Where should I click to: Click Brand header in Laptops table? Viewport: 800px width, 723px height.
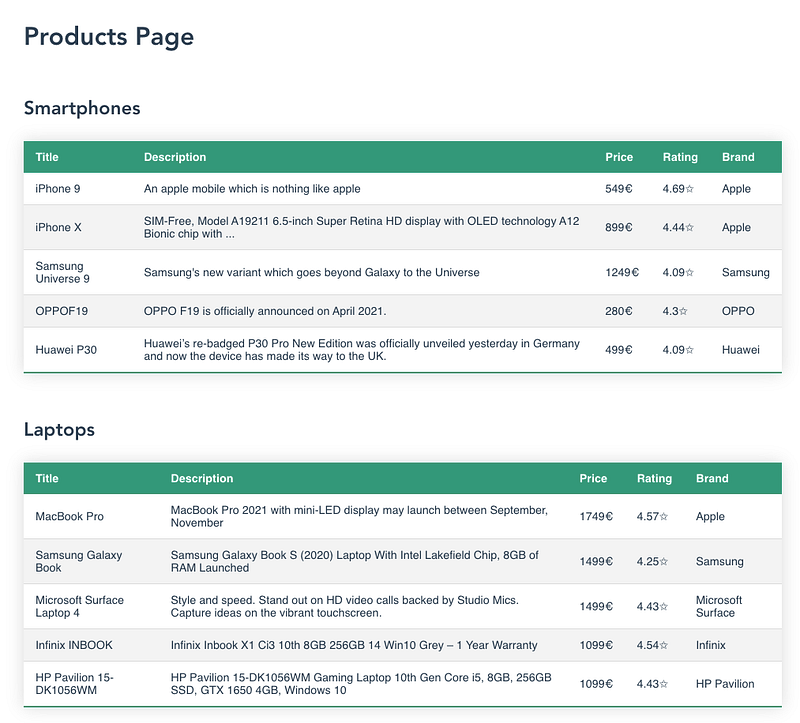tap(712, 479)
